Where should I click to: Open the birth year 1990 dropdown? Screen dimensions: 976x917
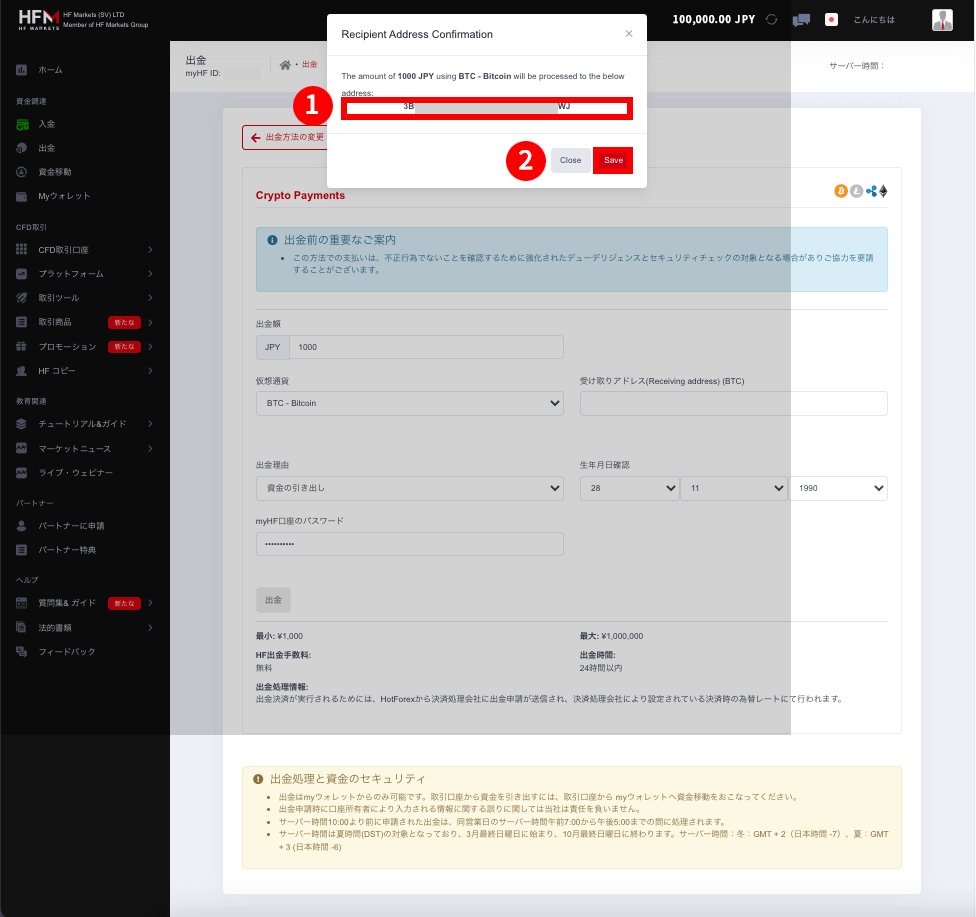click(x=838, y=488)
